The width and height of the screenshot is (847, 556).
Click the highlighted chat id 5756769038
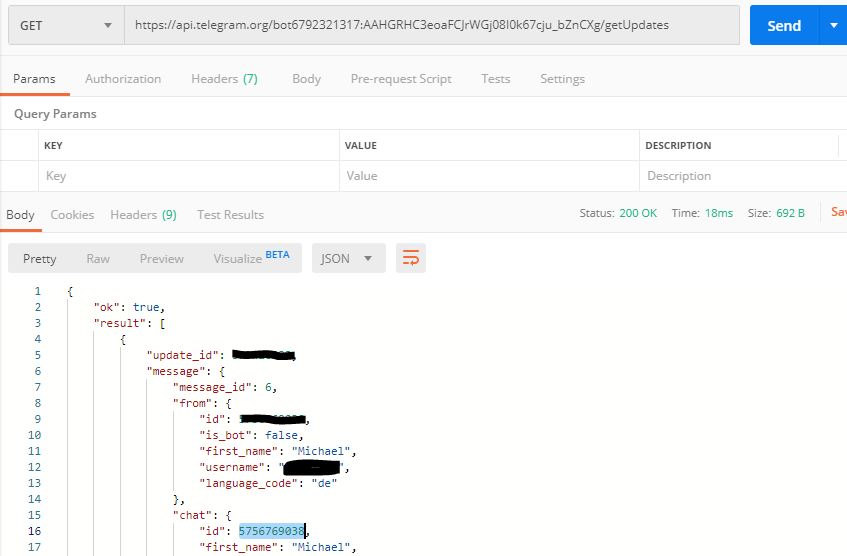[272, 531]
